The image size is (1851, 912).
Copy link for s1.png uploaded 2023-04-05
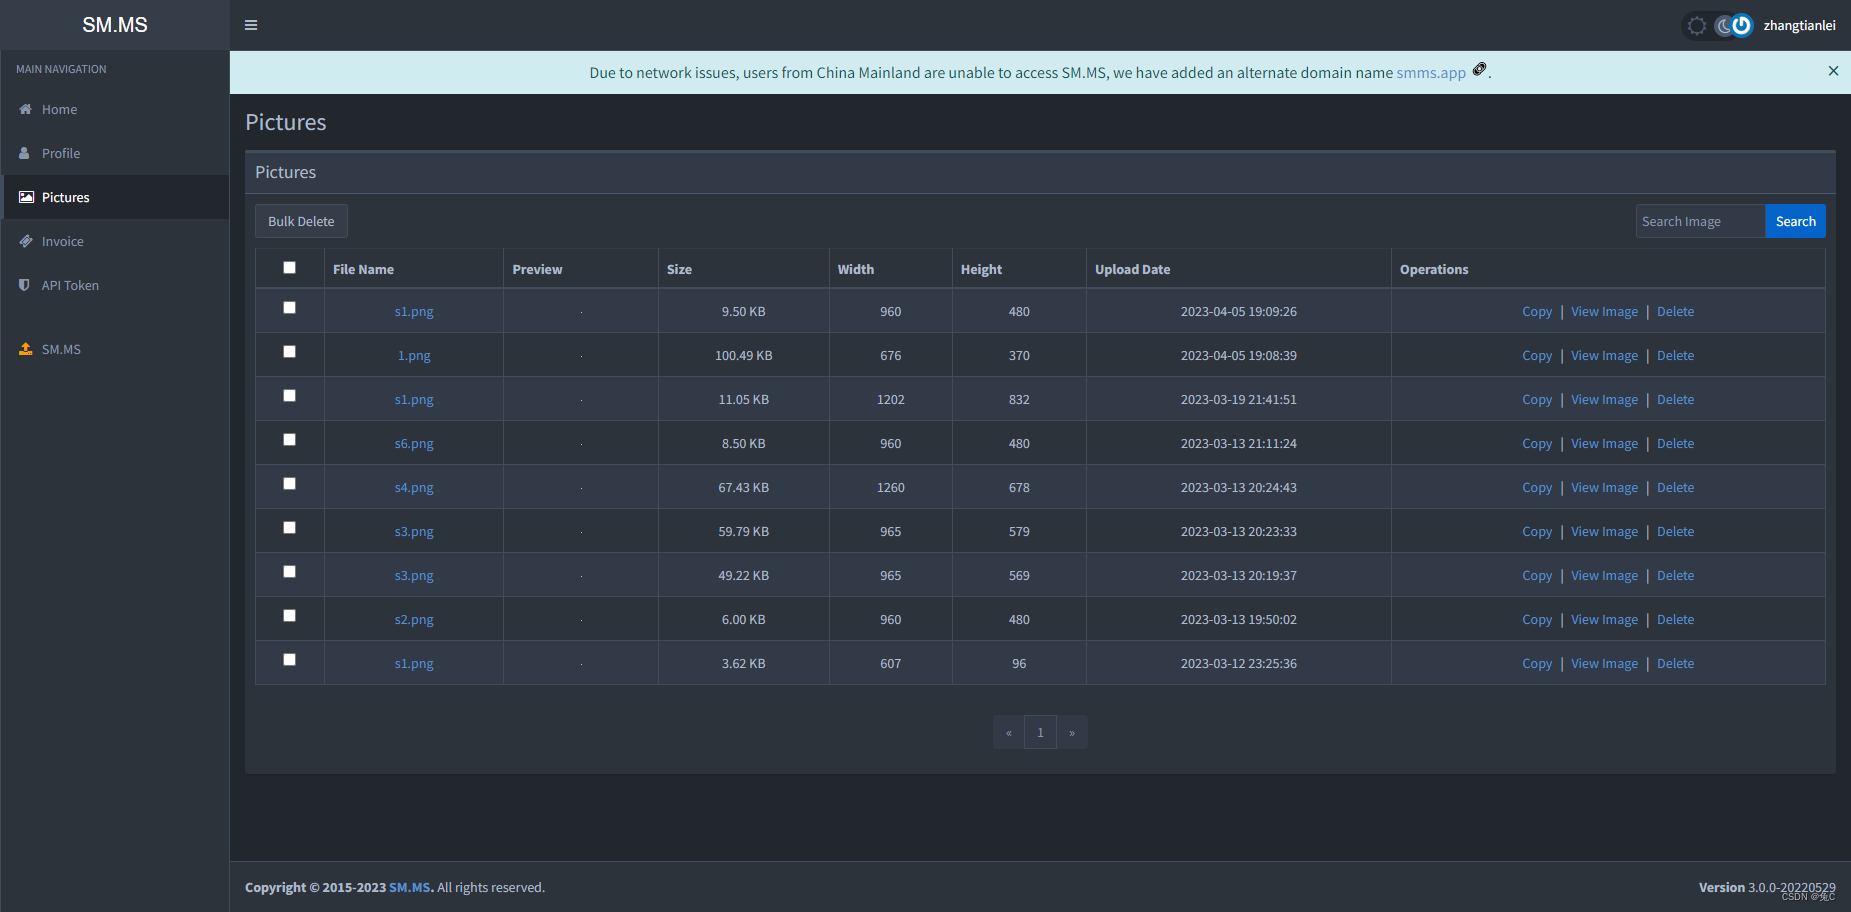tap(1537, 312)
